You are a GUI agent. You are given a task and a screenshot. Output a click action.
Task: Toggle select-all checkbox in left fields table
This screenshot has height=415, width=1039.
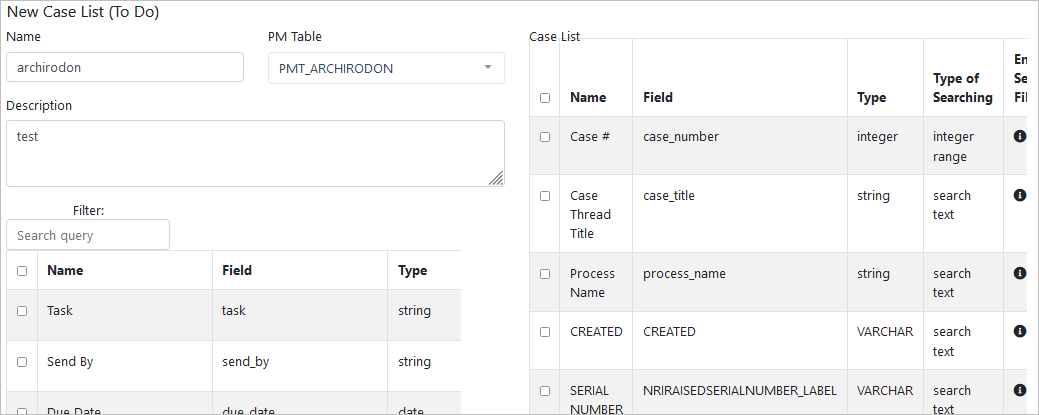pos(22,271)
